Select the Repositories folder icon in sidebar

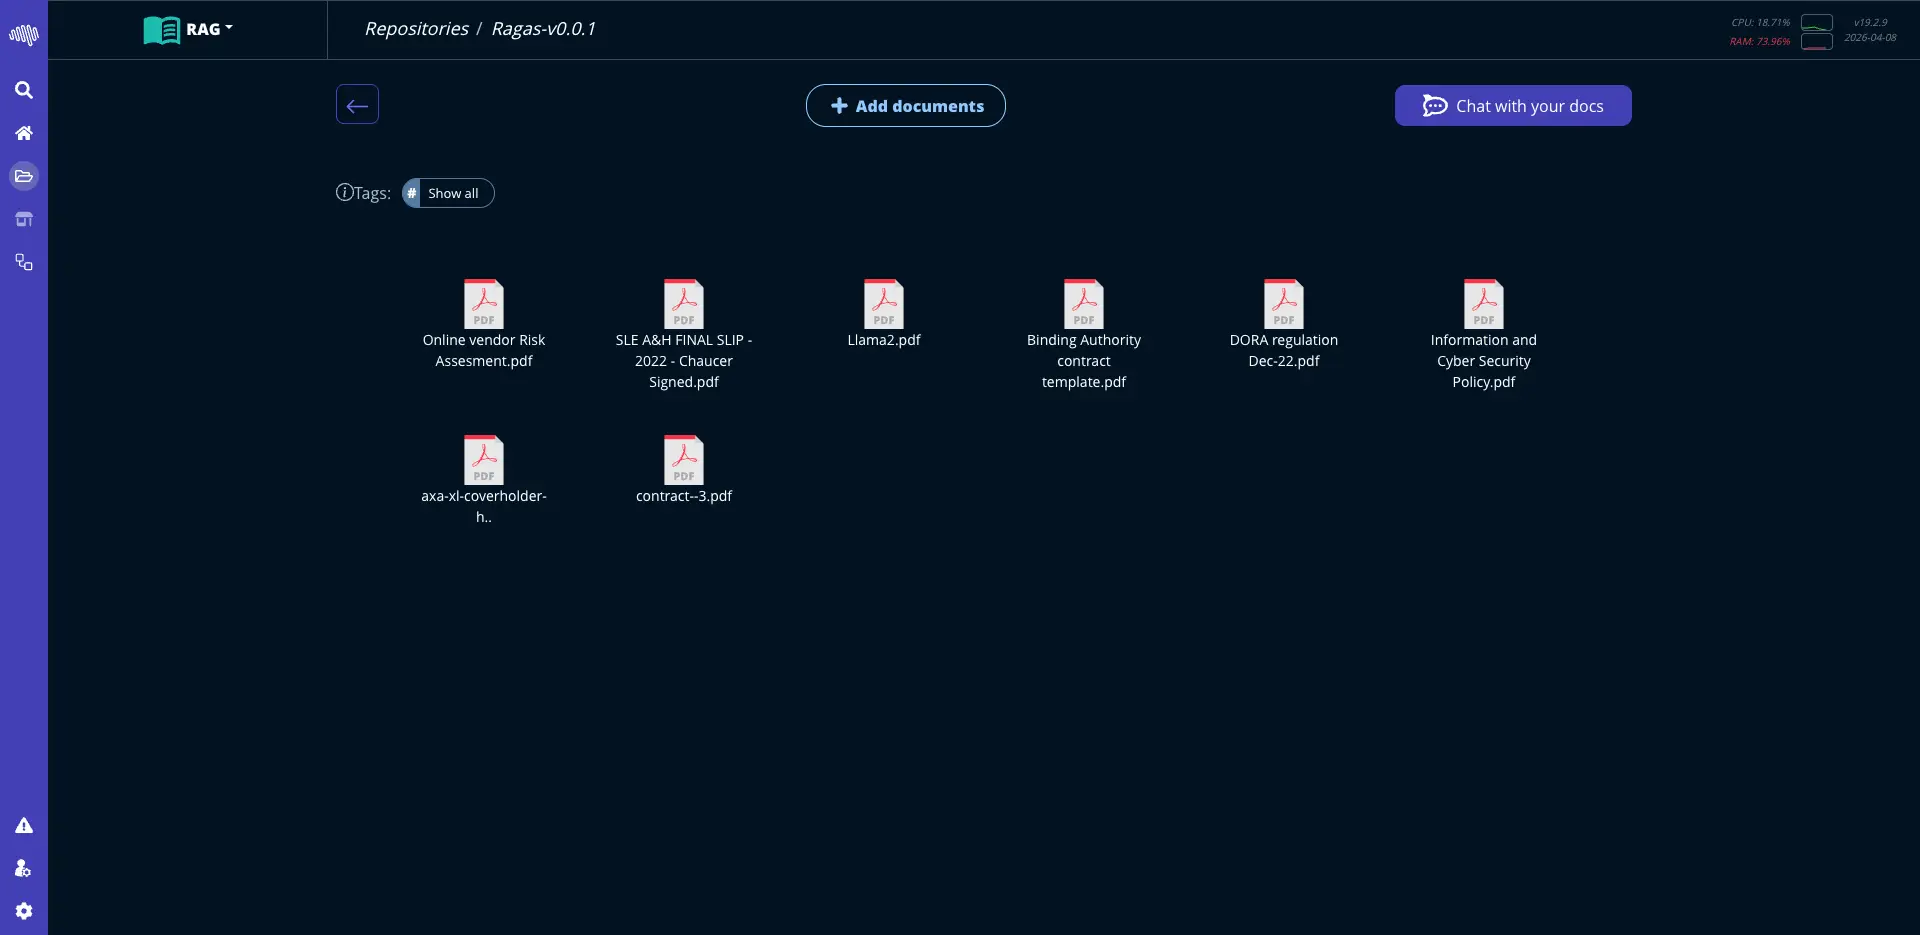pyautogui.click(x=24, y=176)
